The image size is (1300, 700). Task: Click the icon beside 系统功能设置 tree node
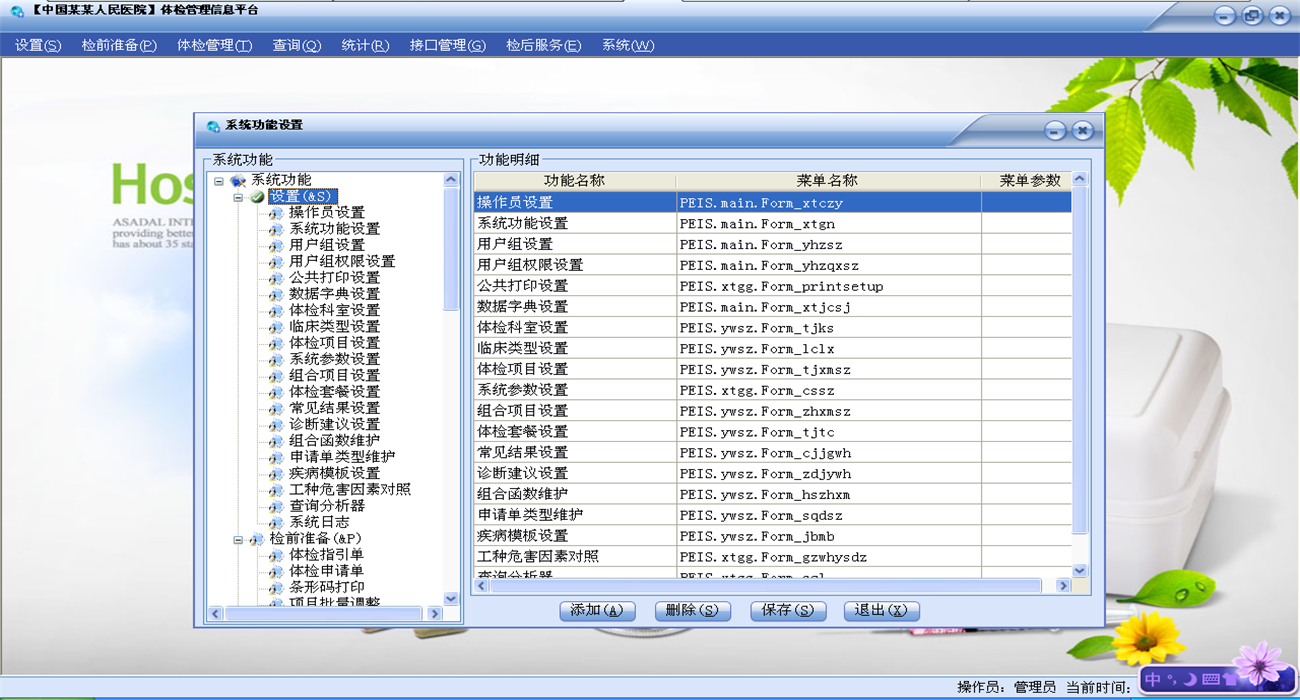click(276, 229)
